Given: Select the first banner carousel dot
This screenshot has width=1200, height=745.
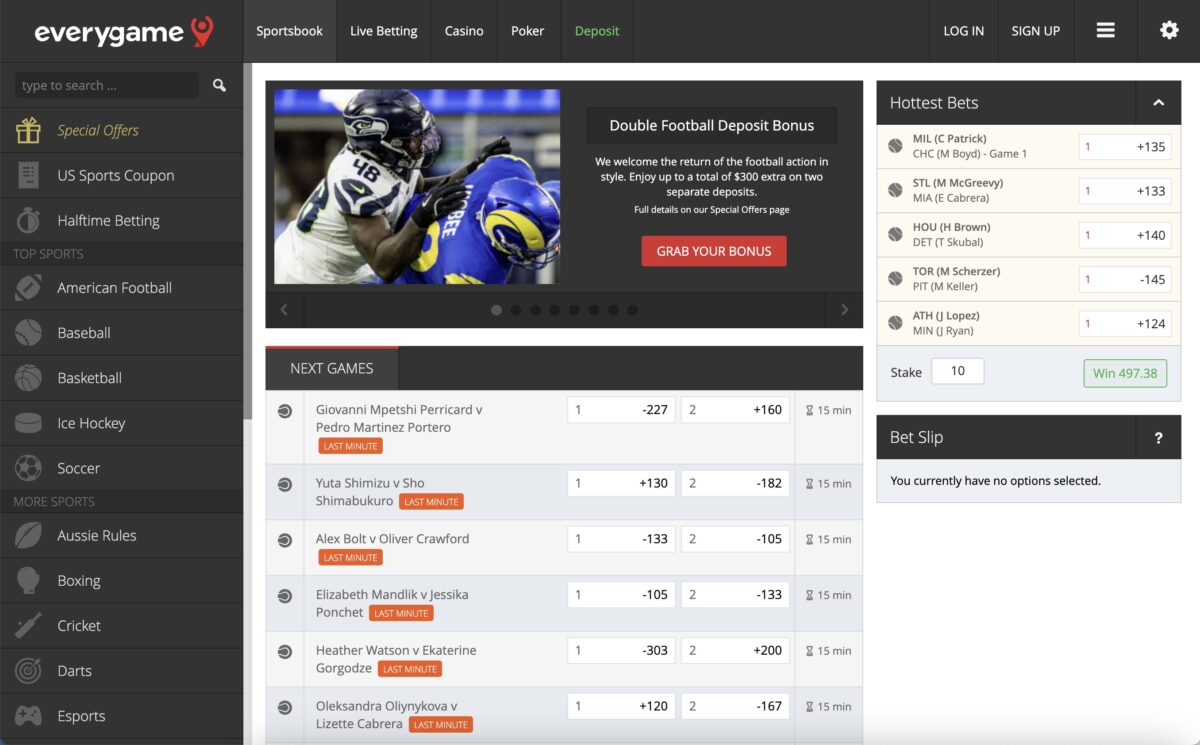Looking at the screenshot, I should 496,310.
